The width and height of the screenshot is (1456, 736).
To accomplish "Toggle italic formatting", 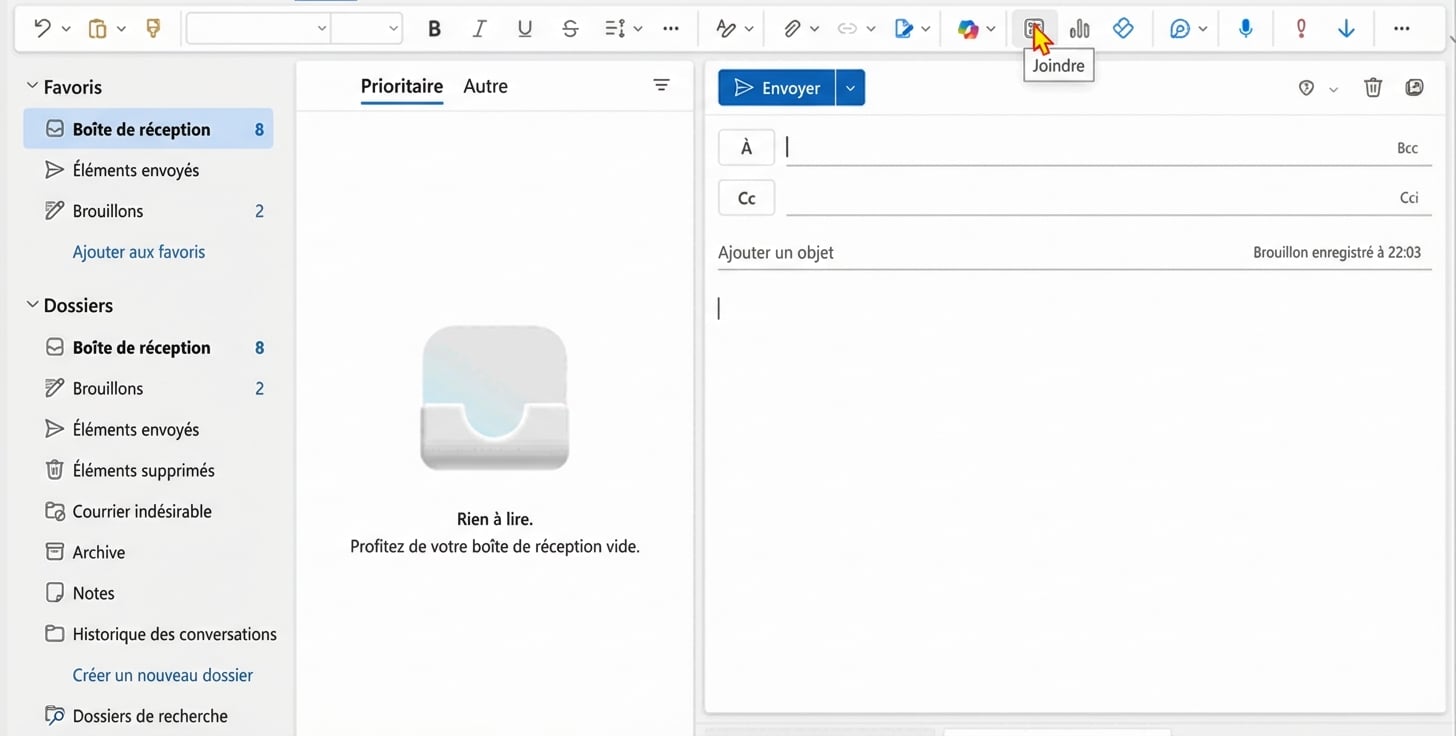I will point(479,29).
